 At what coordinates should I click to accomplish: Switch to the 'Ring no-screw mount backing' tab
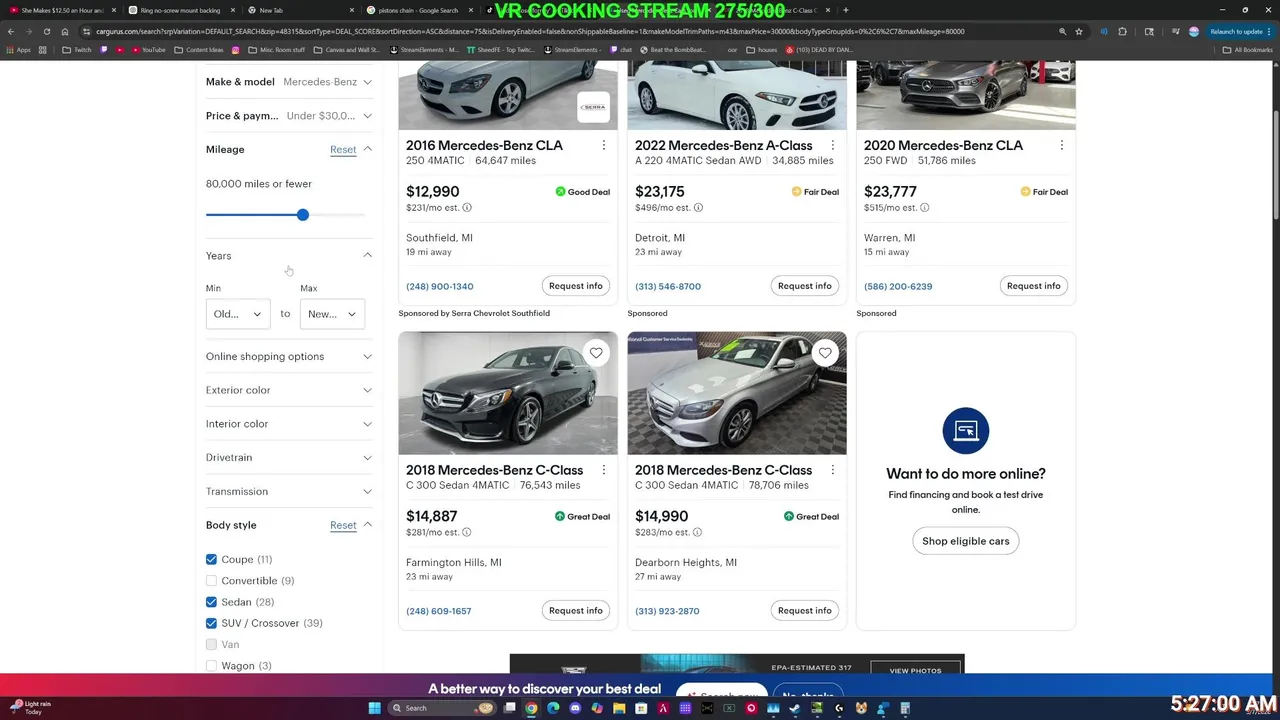(x=180, y=10)
